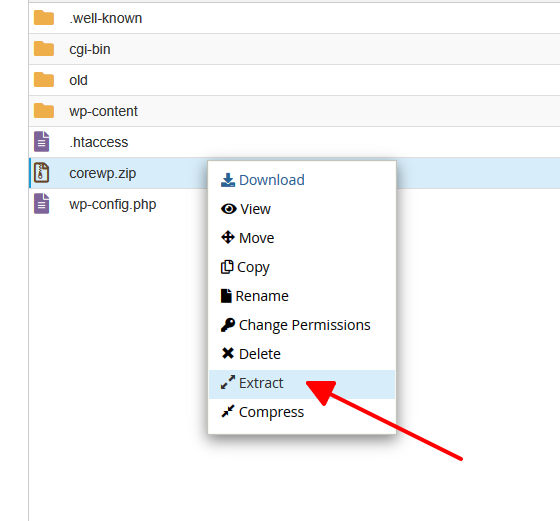This screenshot has height=521, width=560.
Task: Click the wp-config.php file icon
Action: pyautogui.click(x=41, y=204)
